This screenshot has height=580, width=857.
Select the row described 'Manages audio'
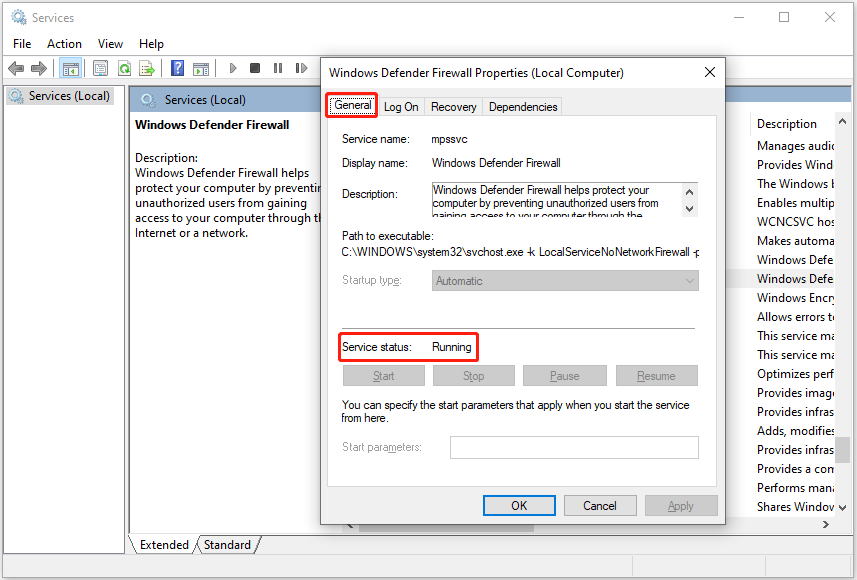[x=795, y=146]
